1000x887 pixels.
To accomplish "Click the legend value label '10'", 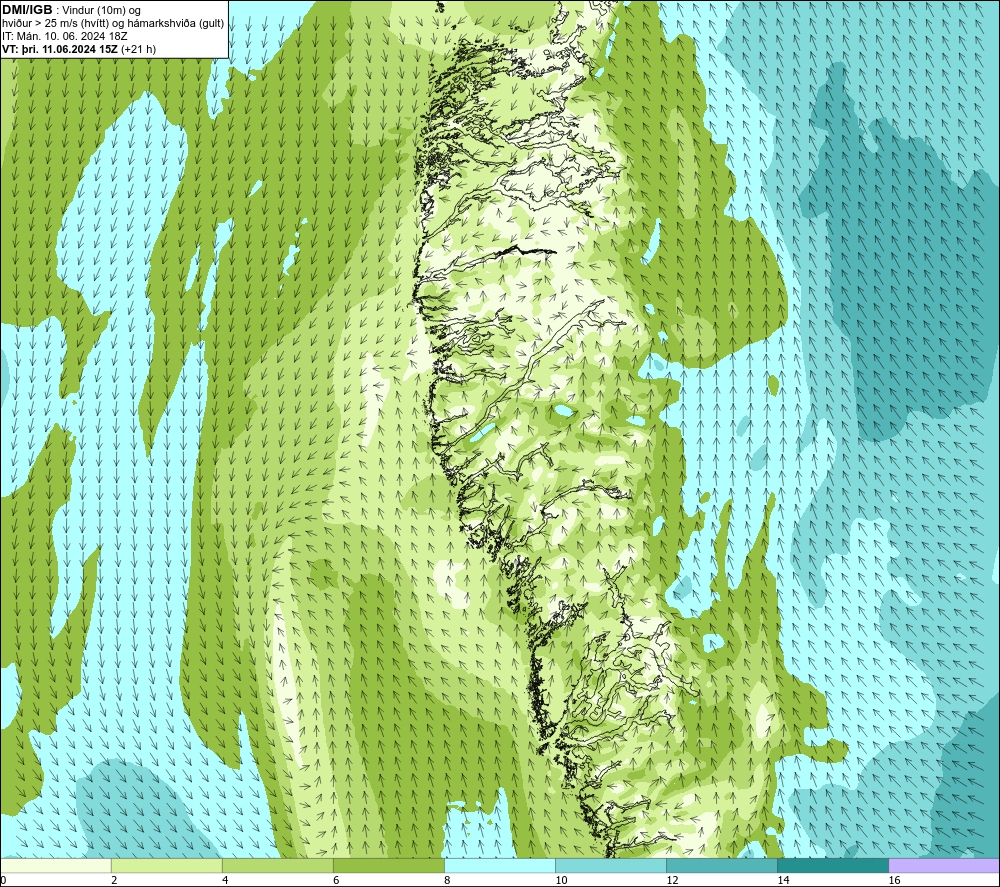I will (x=561, y=881).
